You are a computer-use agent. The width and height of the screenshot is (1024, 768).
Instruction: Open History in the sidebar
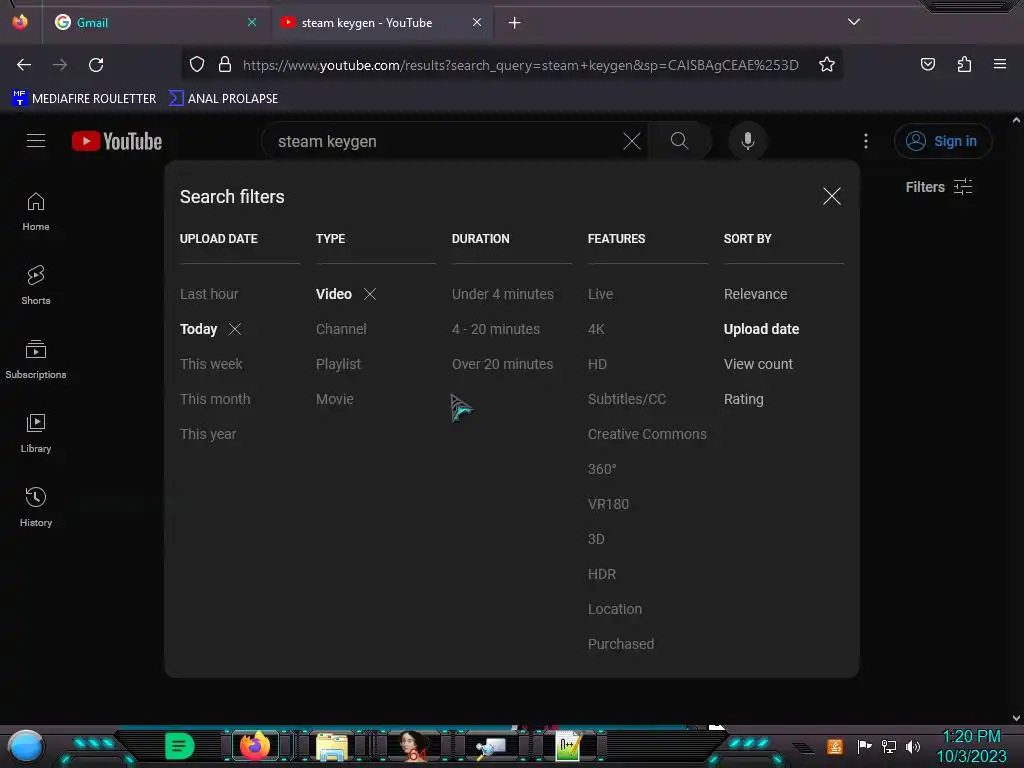36,507
